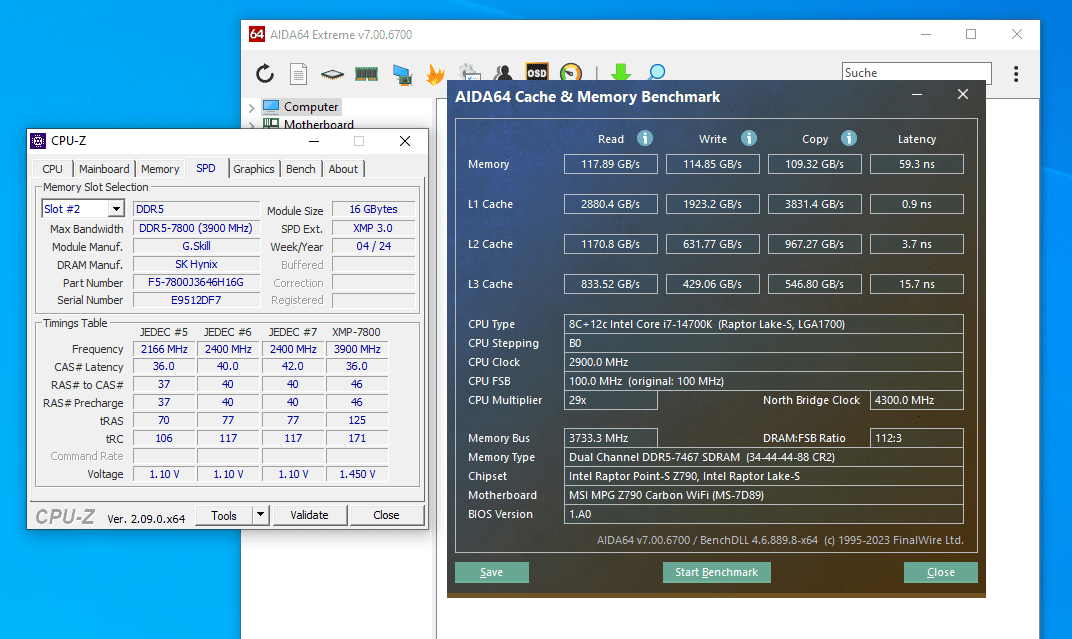The height and width of the screenshot is (639, 1072).
Task: Click the XMP-7800 voltage 1.450 V cell
Action: coord(357,474)
